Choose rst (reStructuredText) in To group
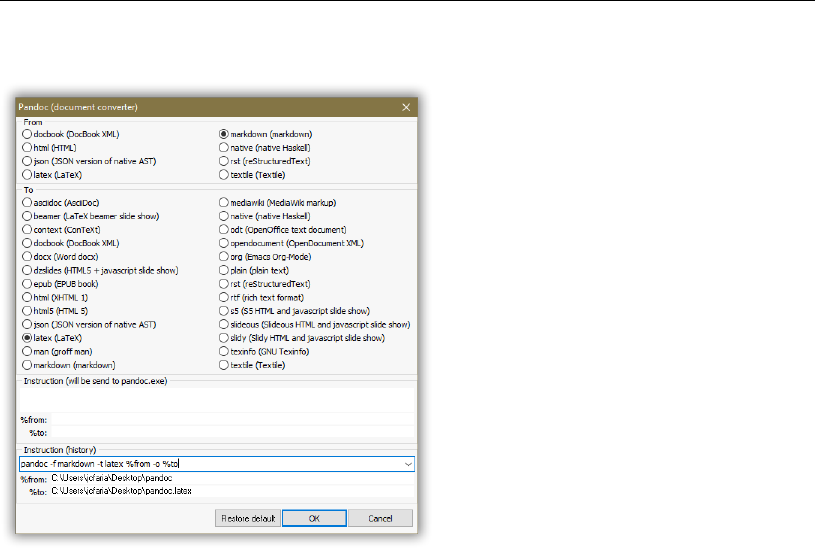The width and height of the screenshot is (815, 549). pyautogui.click(x=265, y=284)
